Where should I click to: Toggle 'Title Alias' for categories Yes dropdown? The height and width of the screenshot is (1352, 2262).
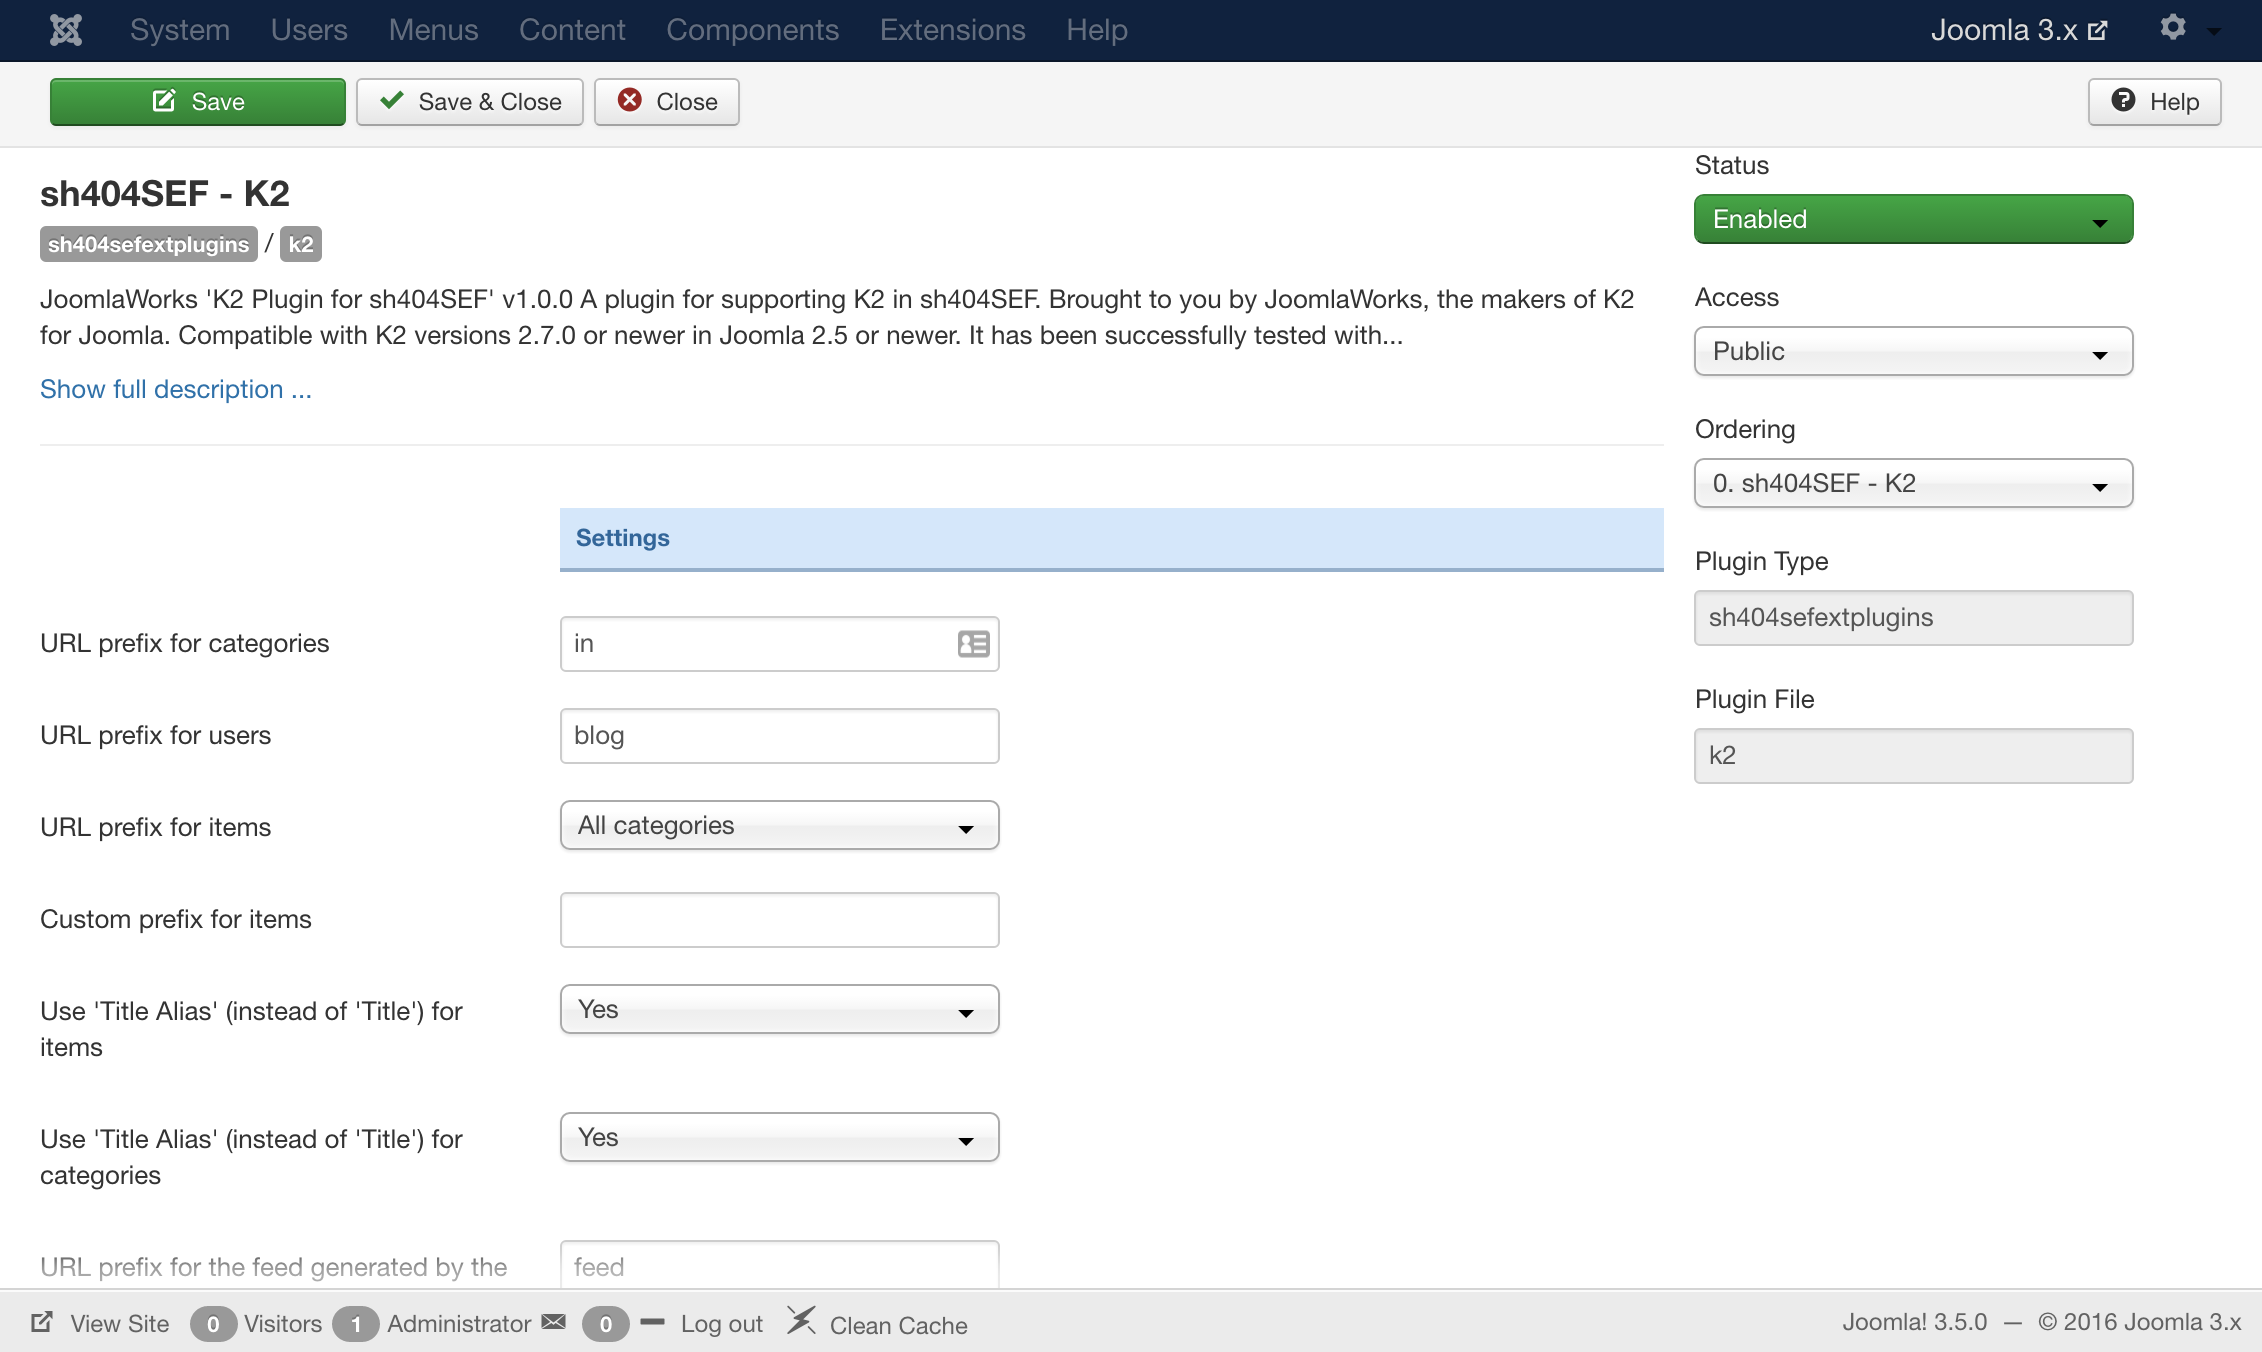(777, 1138)
